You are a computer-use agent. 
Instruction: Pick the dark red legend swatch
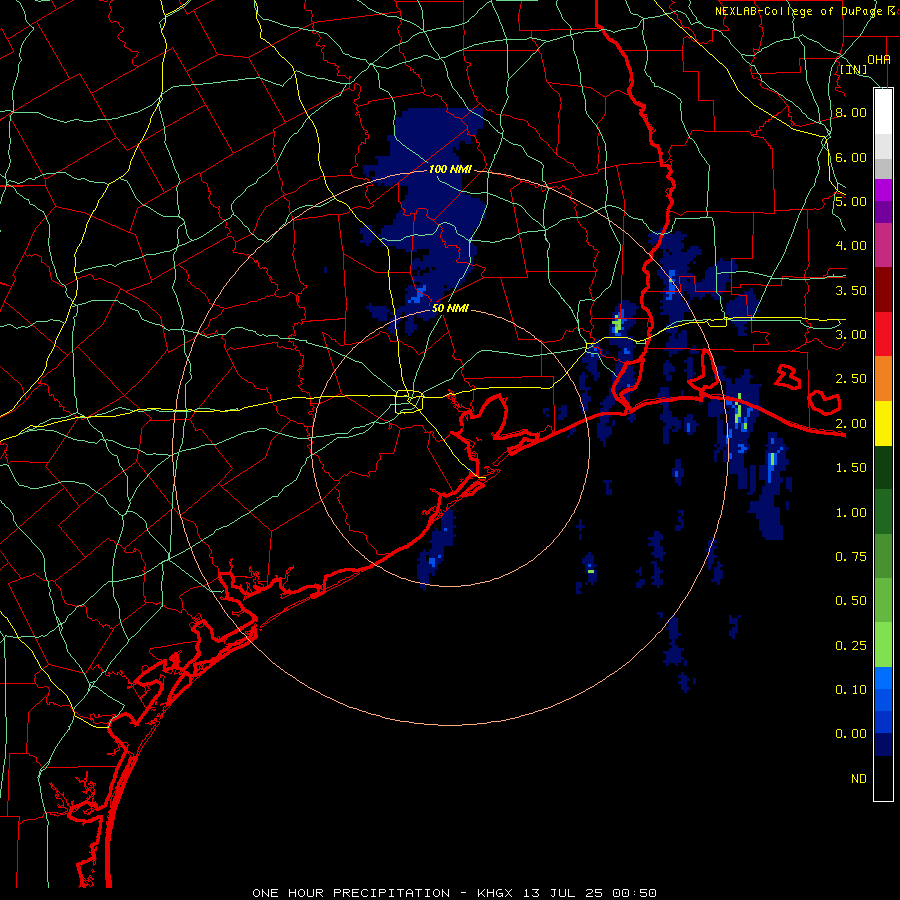coord(883,290)
